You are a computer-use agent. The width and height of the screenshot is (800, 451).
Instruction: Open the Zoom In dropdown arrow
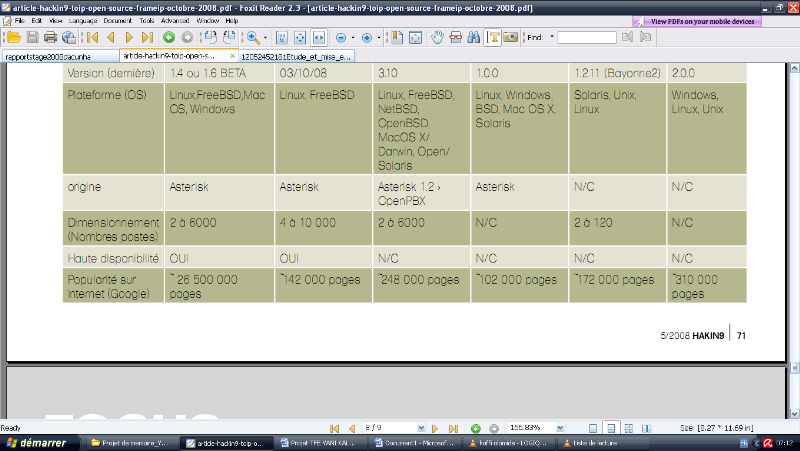pyautogui.click(x=379, y=38)
